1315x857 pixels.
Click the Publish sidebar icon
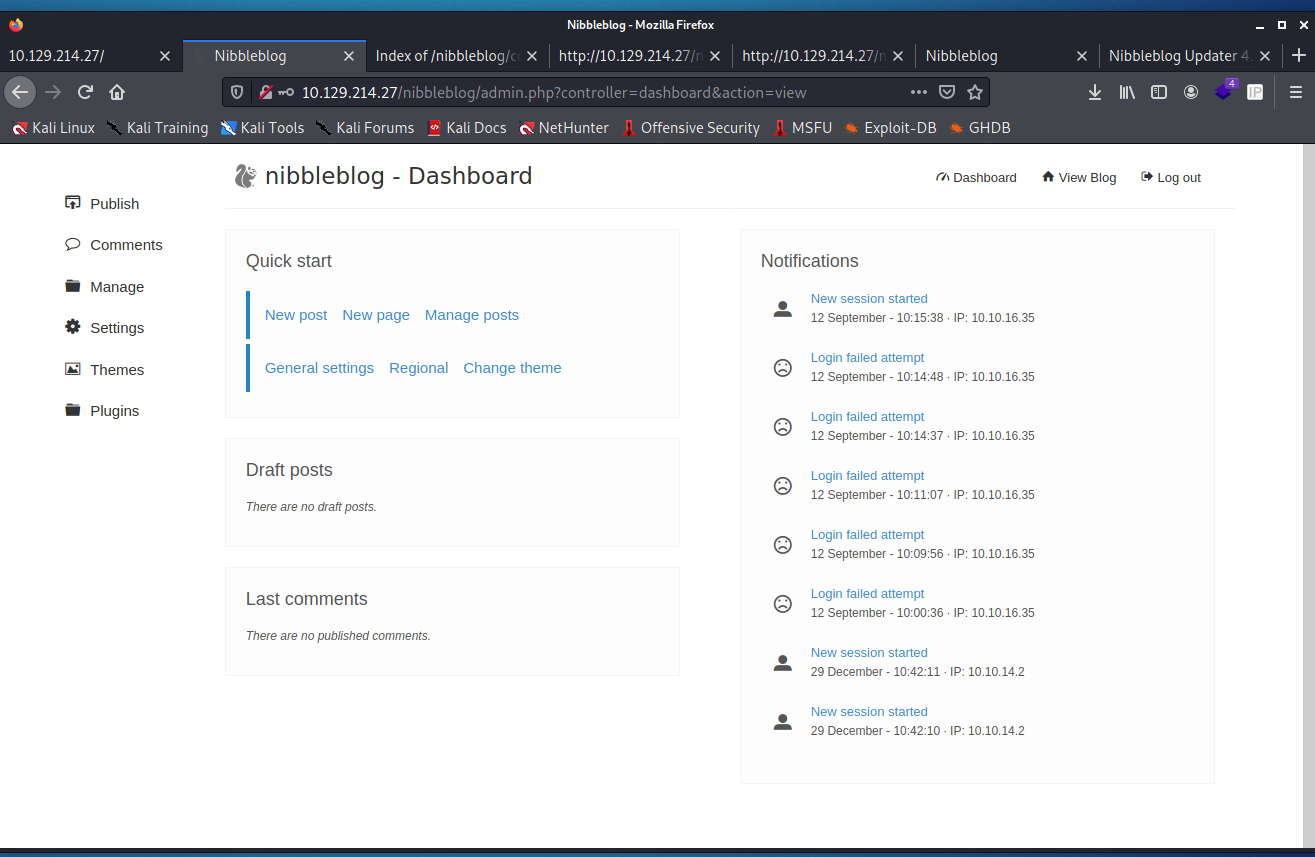(72, 203)
